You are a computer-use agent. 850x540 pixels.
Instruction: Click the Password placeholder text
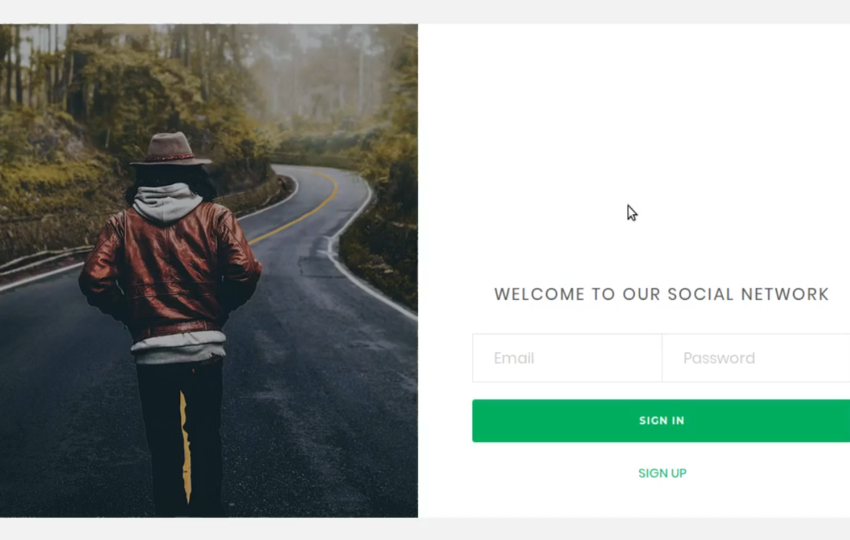tap(719, 358)
